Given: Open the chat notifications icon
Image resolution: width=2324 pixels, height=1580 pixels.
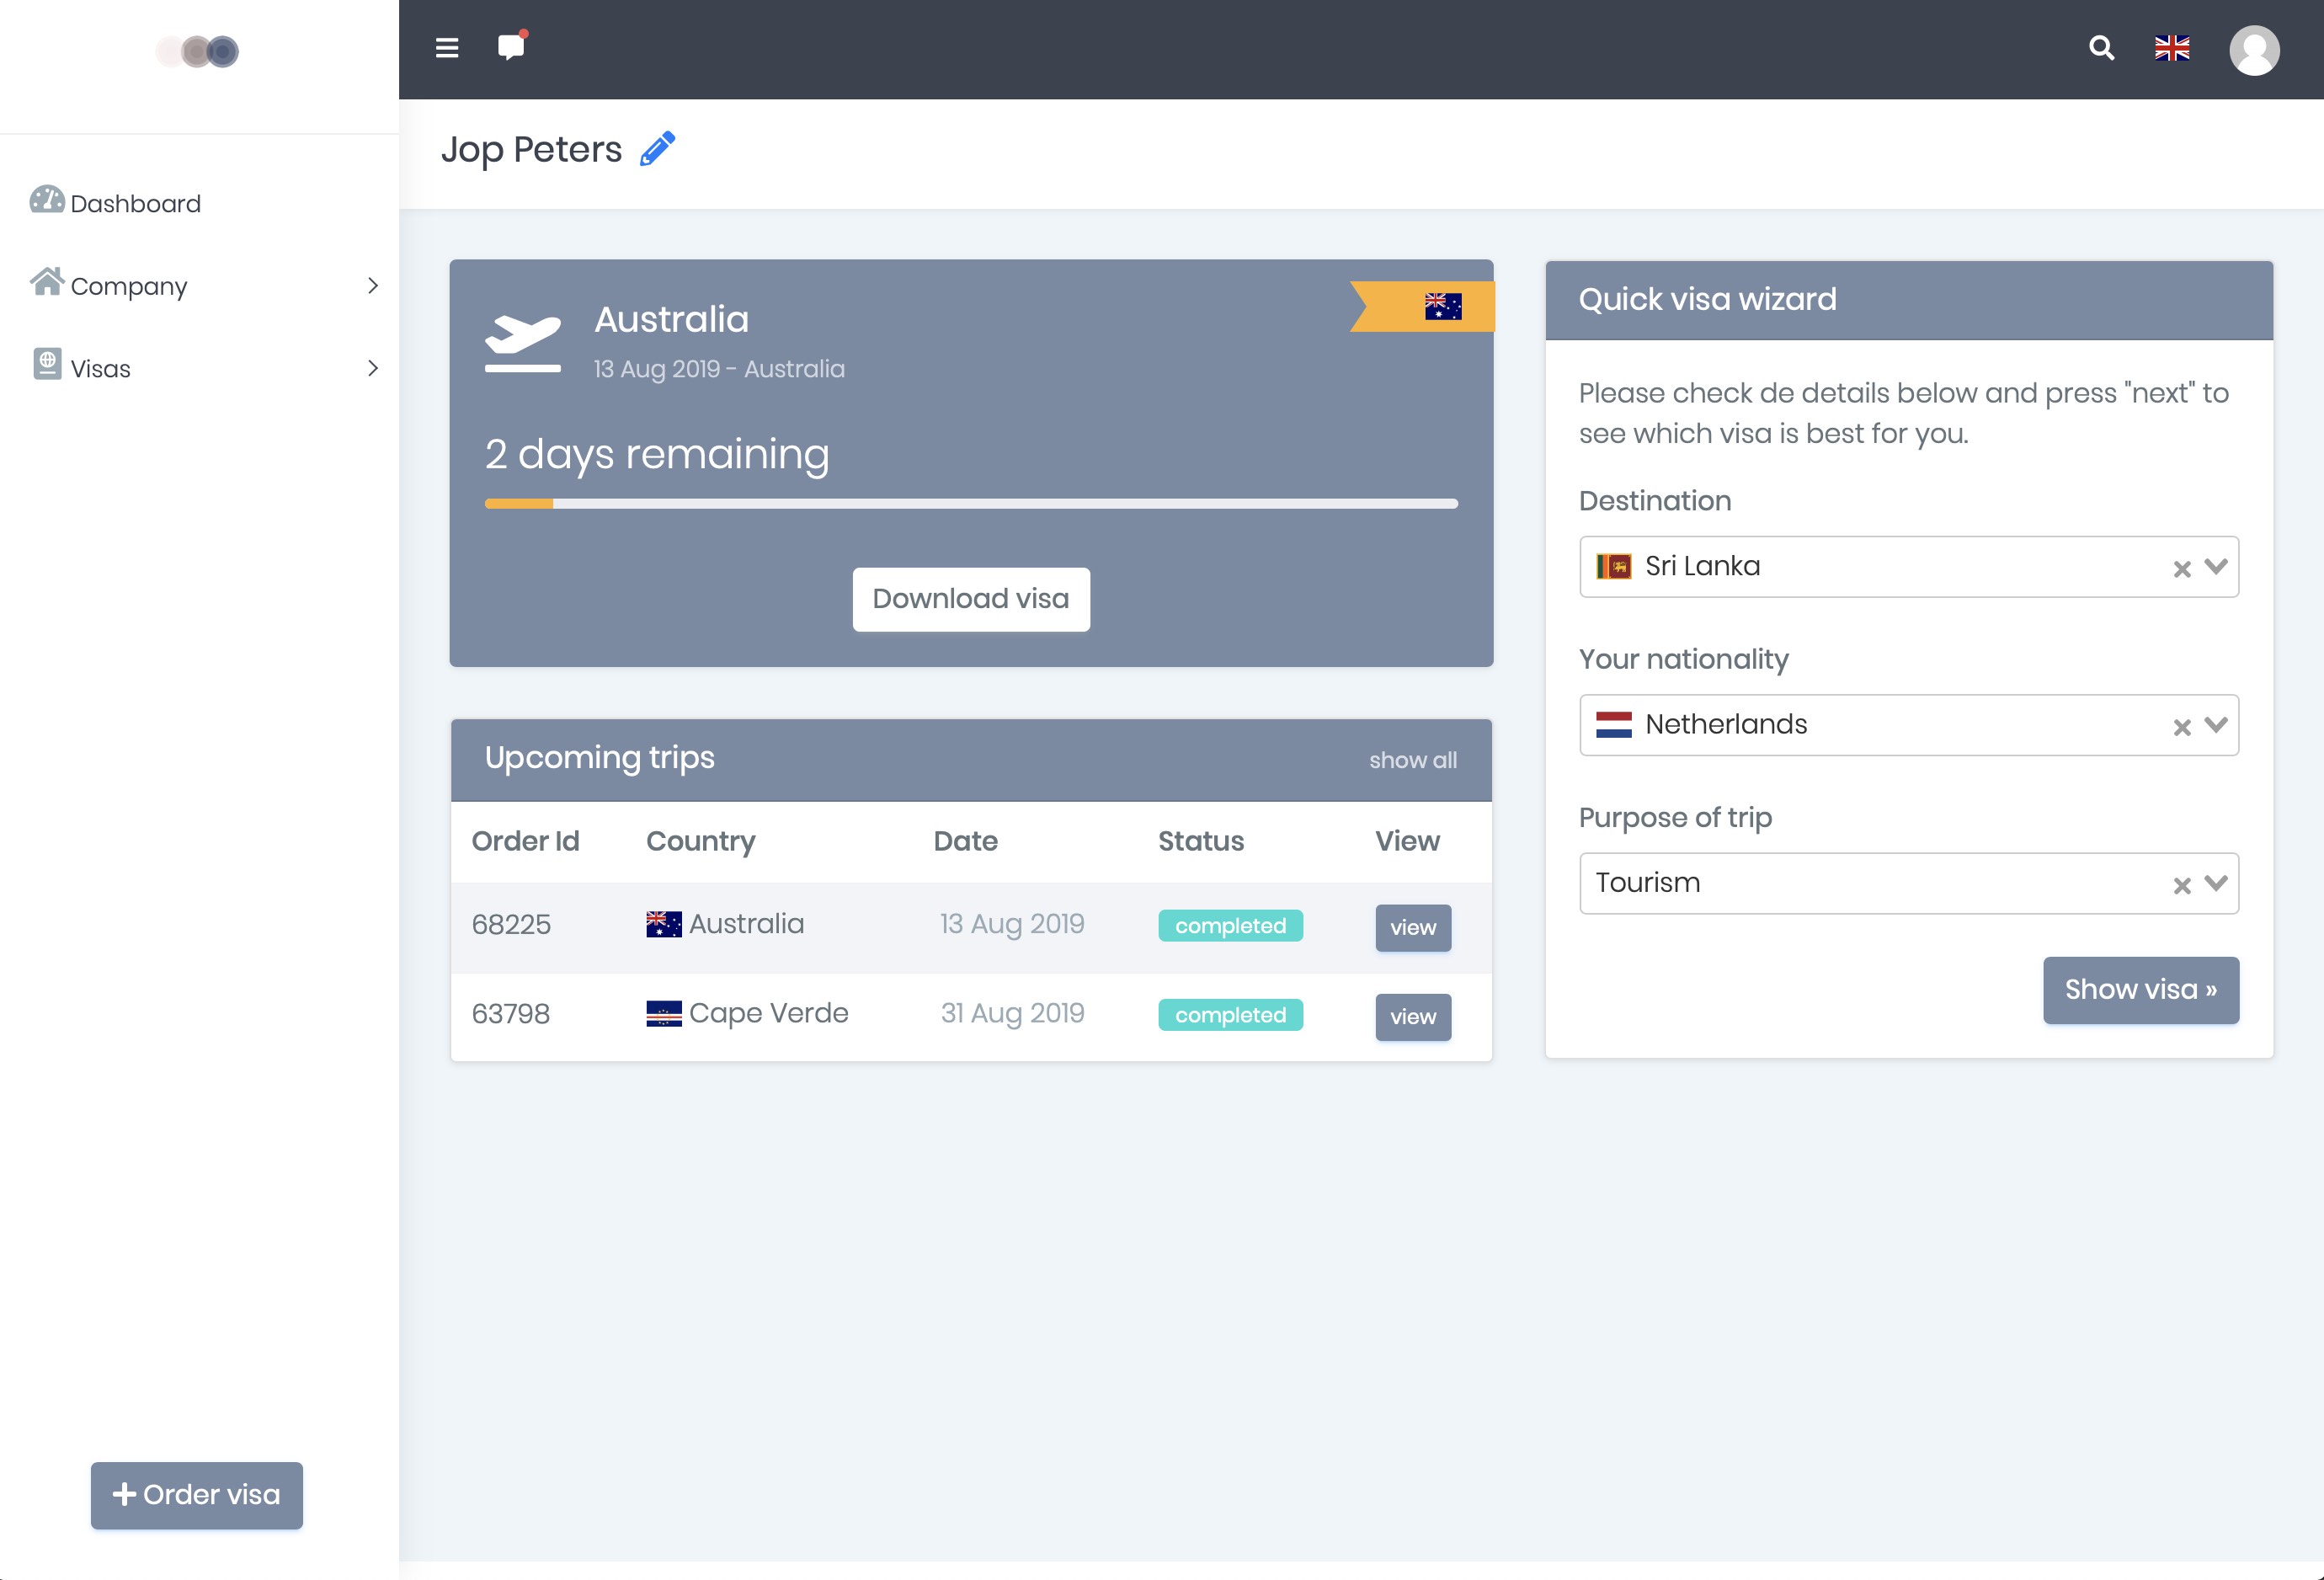Looking at the screenshot, I should 512,46.
